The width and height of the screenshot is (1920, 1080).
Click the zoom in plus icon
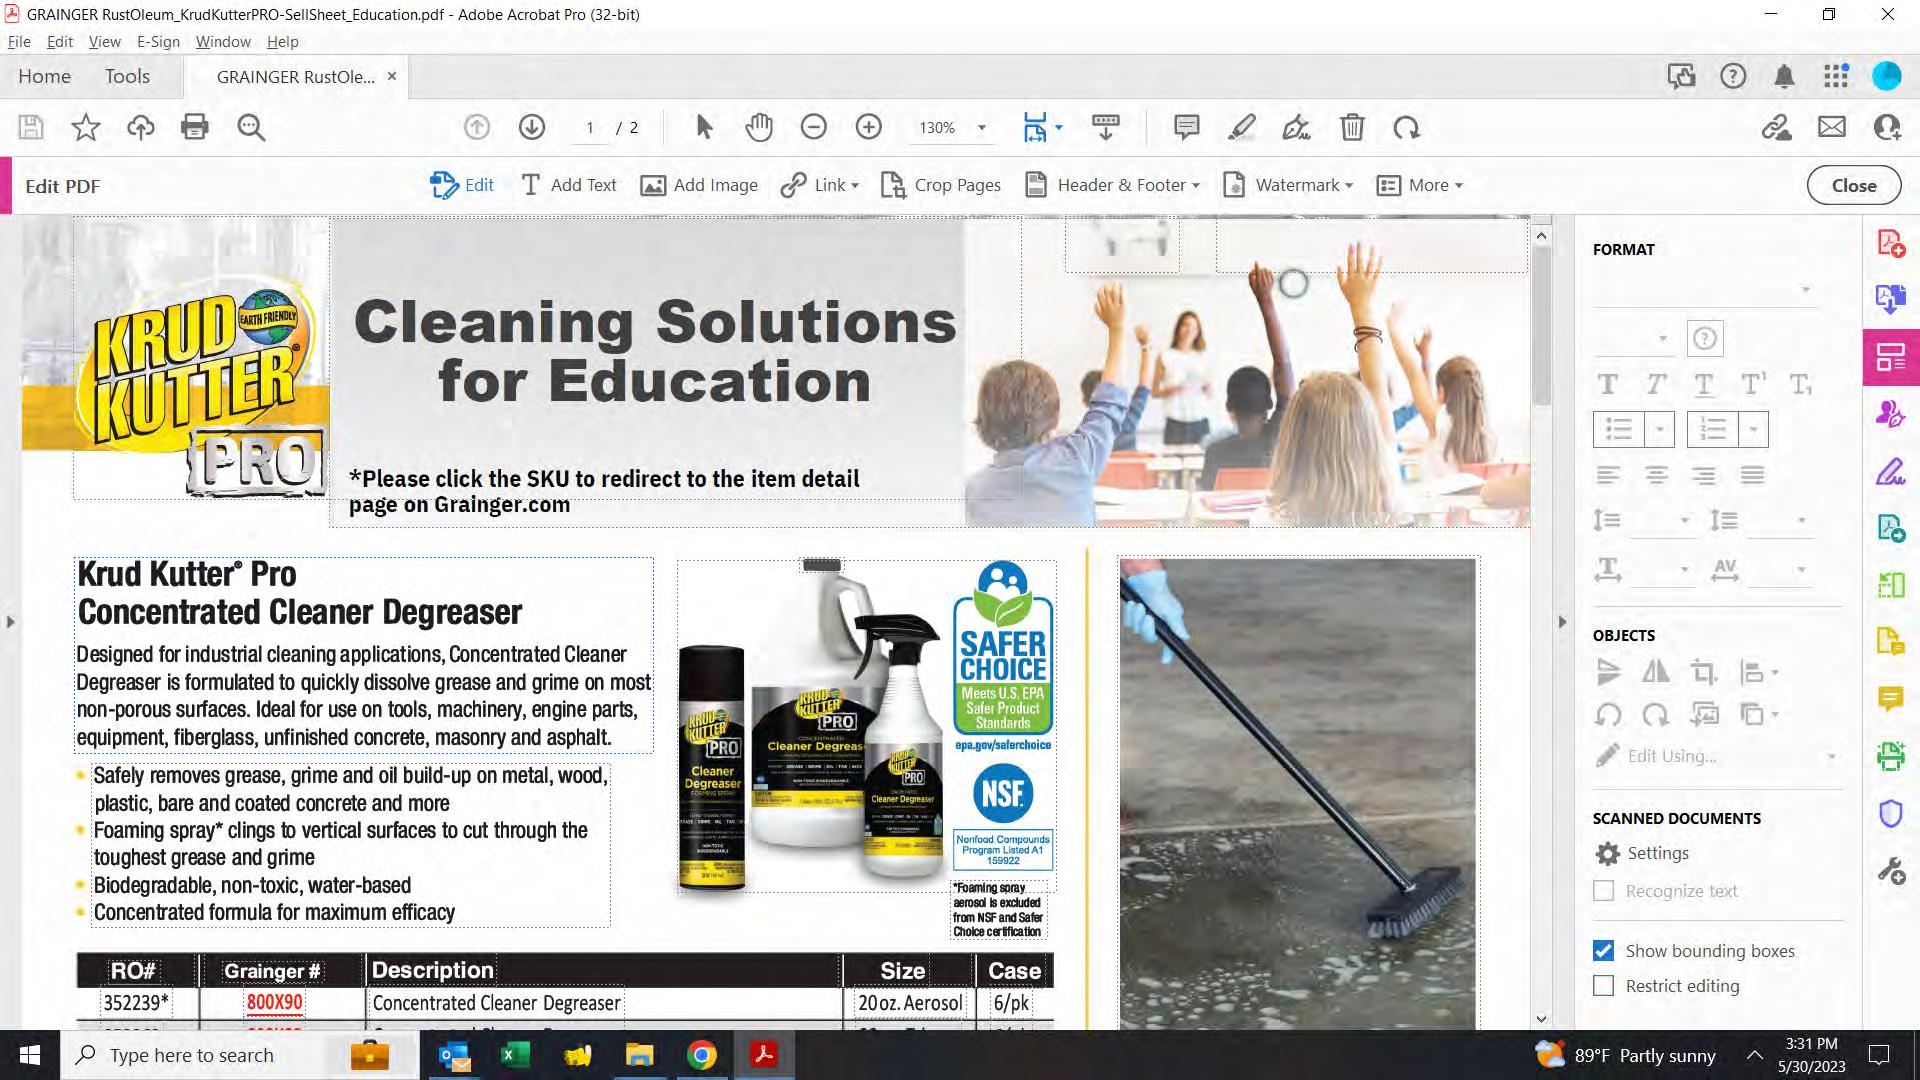[868, 127]
